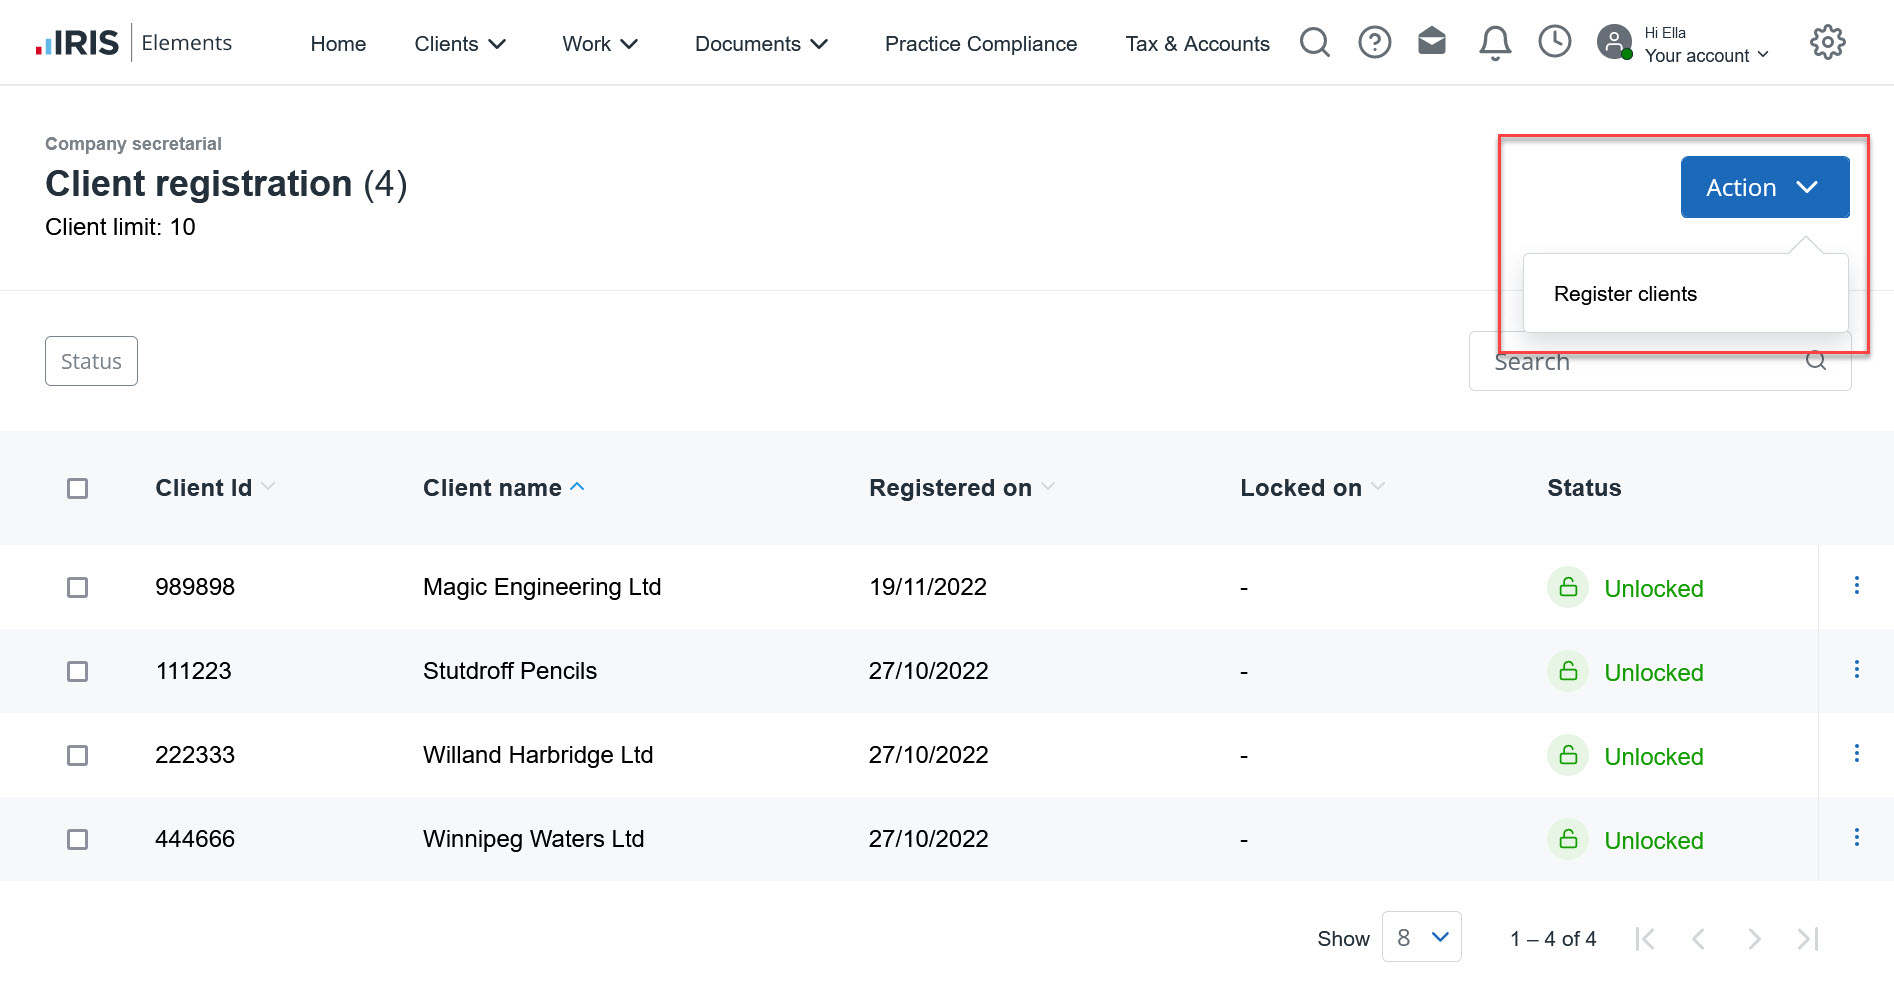Open the Show rows per page dropdown
Image resolution: width=1894 pixels, height=1006 pixels.
(1421, 937)
